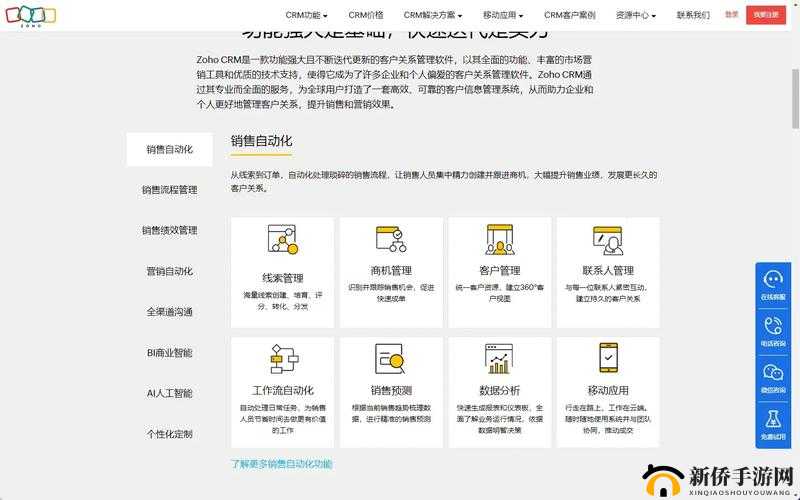Click the 数据分析 card title
Image resolution: width=800 pixels, height=500 pixels.
[x=499, y=390]
